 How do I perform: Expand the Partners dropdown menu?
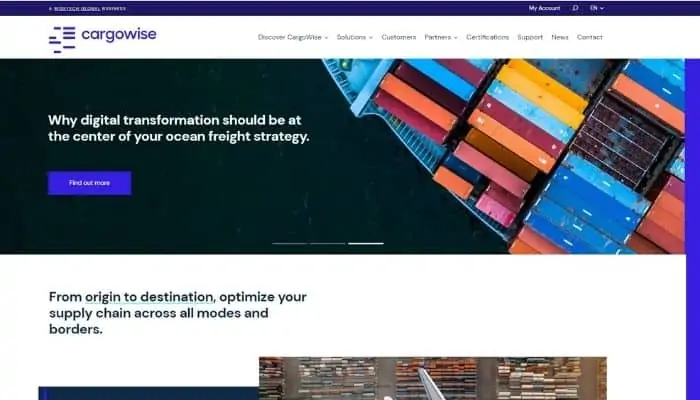[441, 37]
